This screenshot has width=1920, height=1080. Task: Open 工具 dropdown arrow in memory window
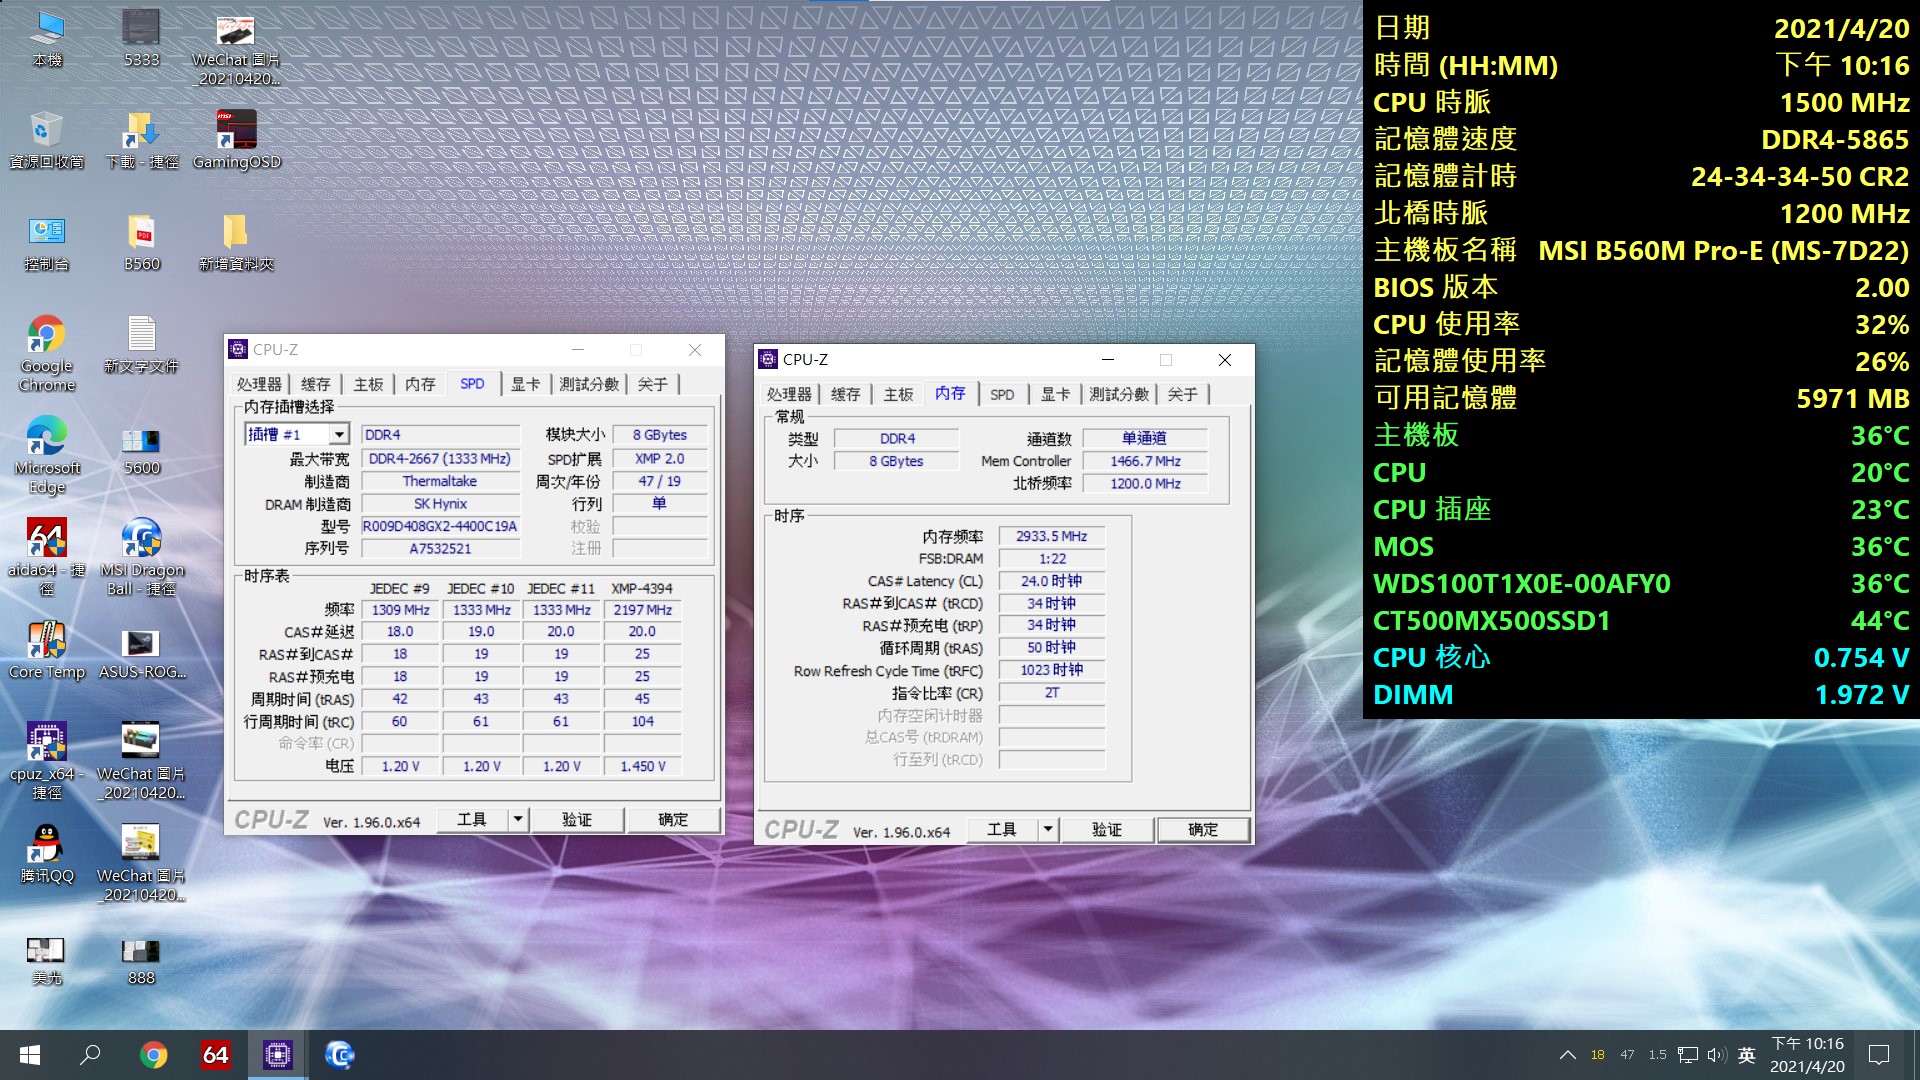click(x=1048, y=829)
